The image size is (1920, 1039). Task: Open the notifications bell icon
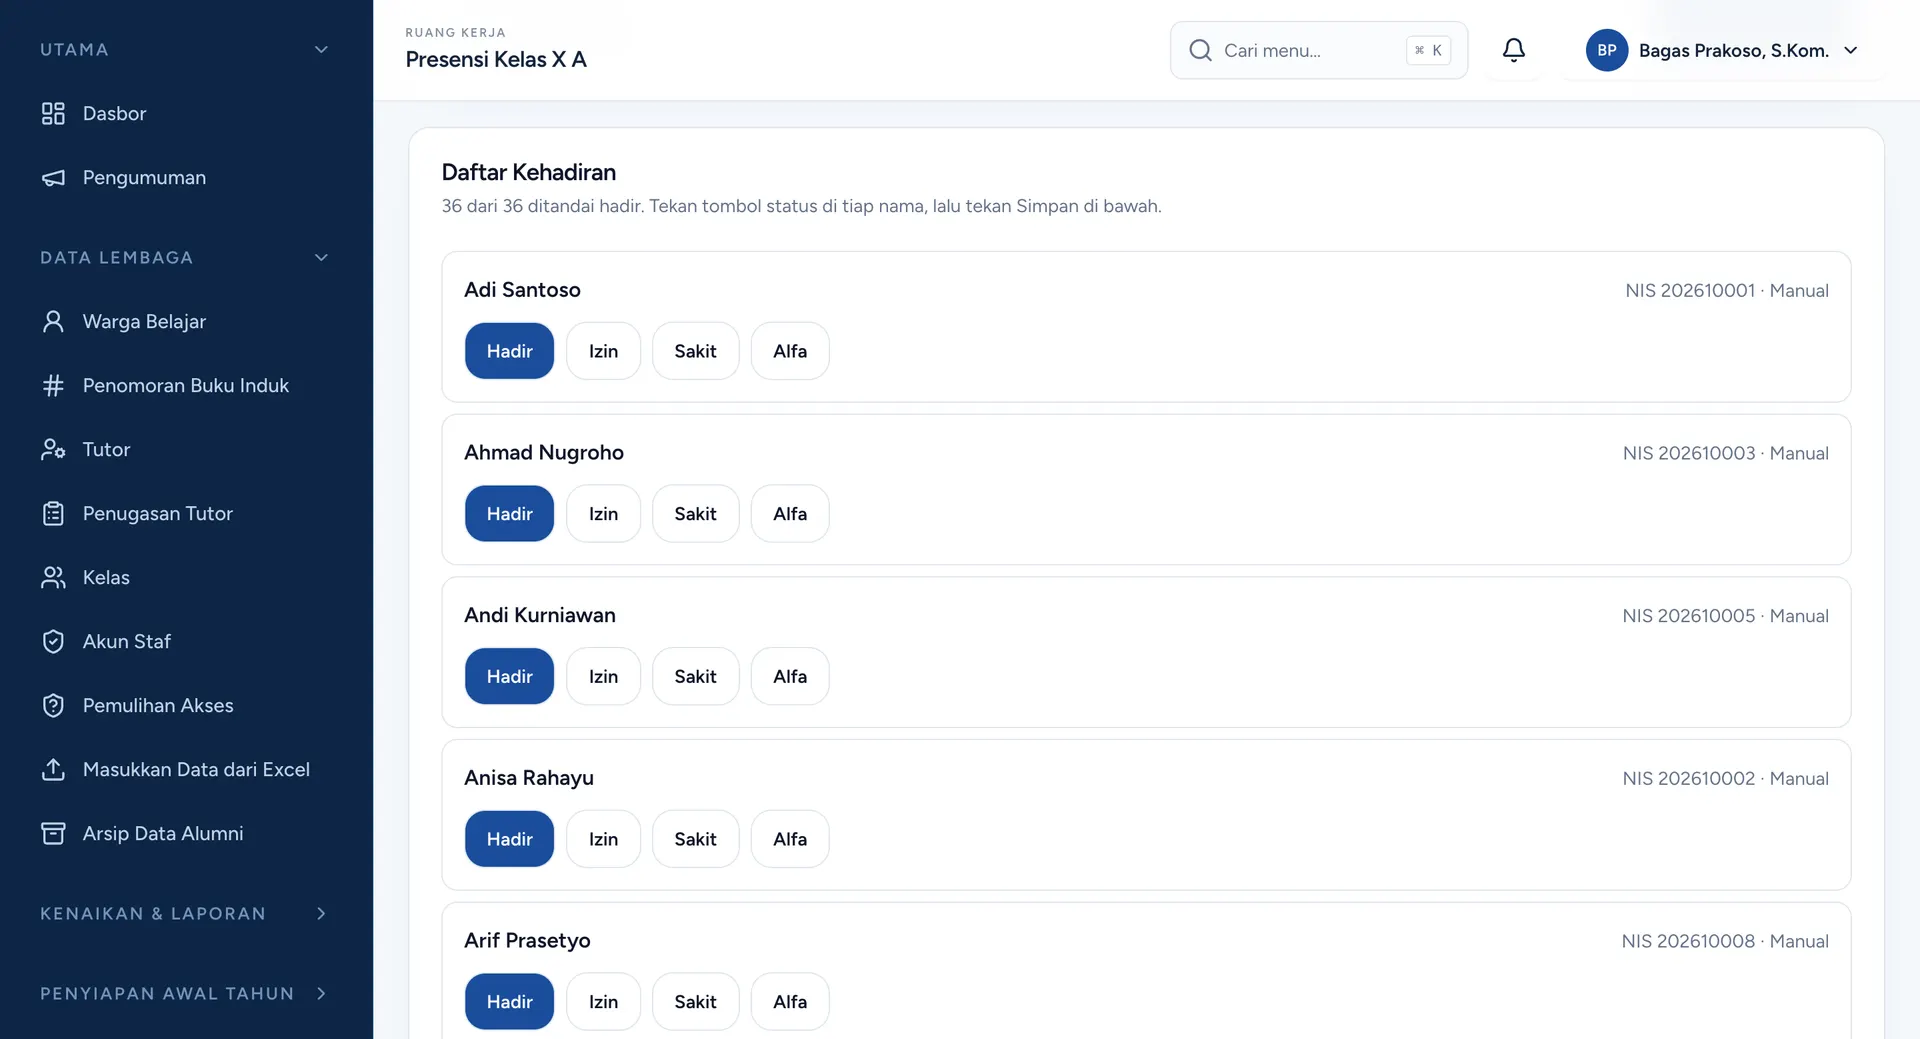tap(1513, 50)
